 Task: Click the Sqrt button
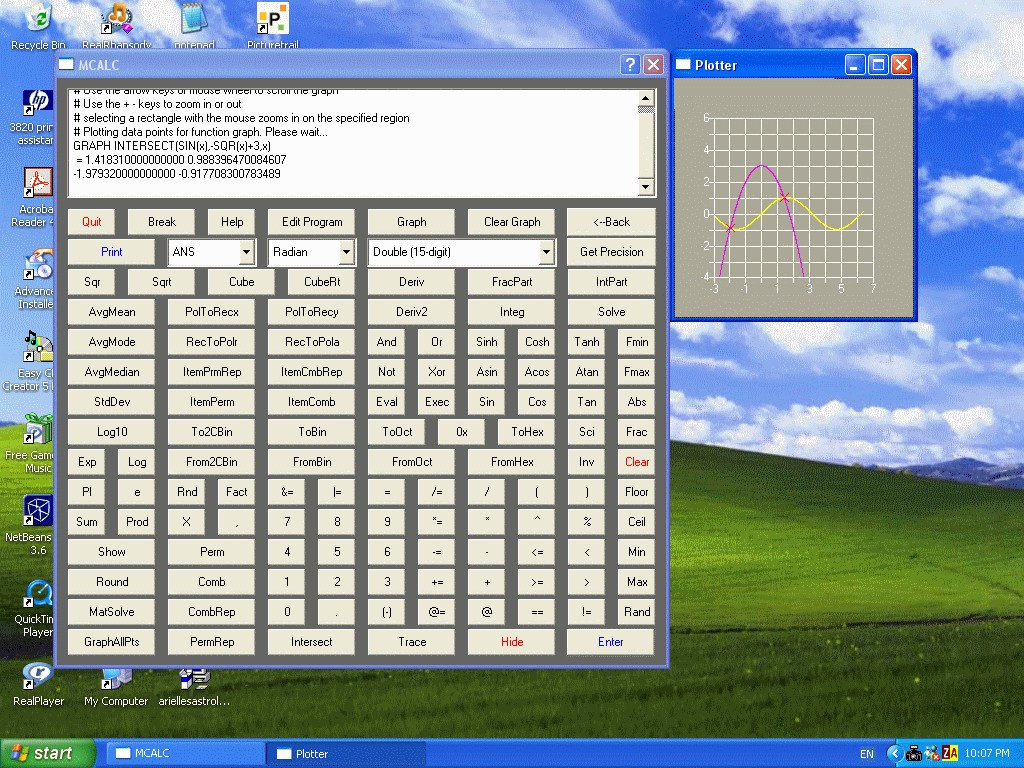[161, 282]
